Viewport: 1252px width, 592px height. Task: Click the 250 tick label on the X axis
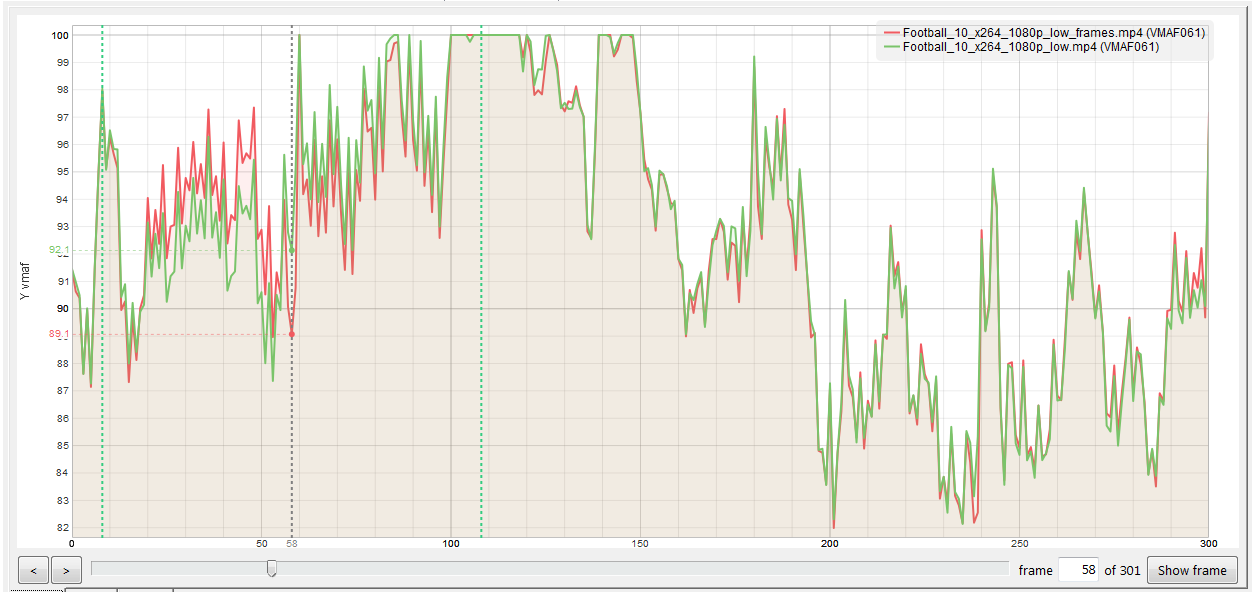point(1018,543)
